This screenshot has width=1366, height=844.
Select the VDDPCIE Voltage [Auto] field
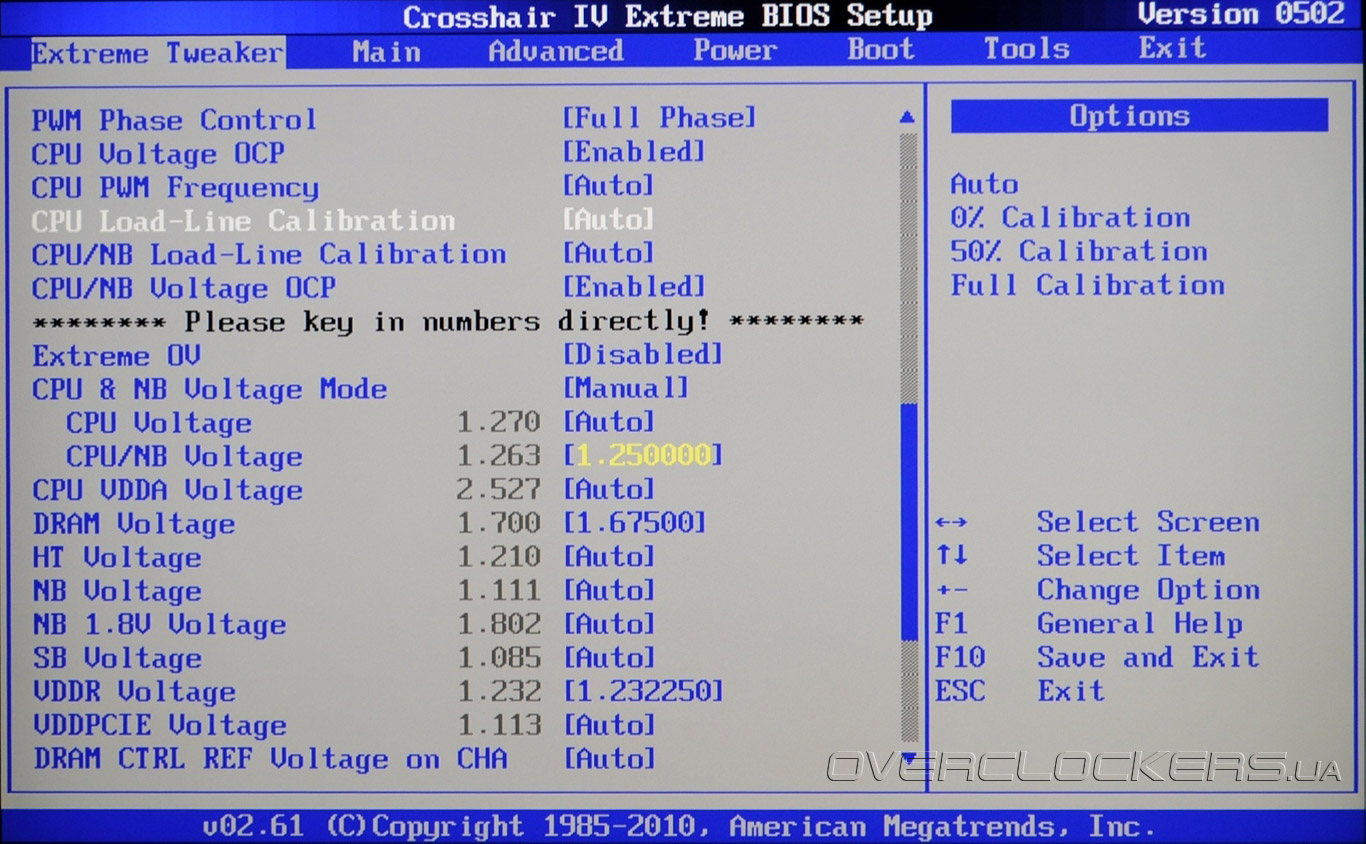[x=608, y=725]
